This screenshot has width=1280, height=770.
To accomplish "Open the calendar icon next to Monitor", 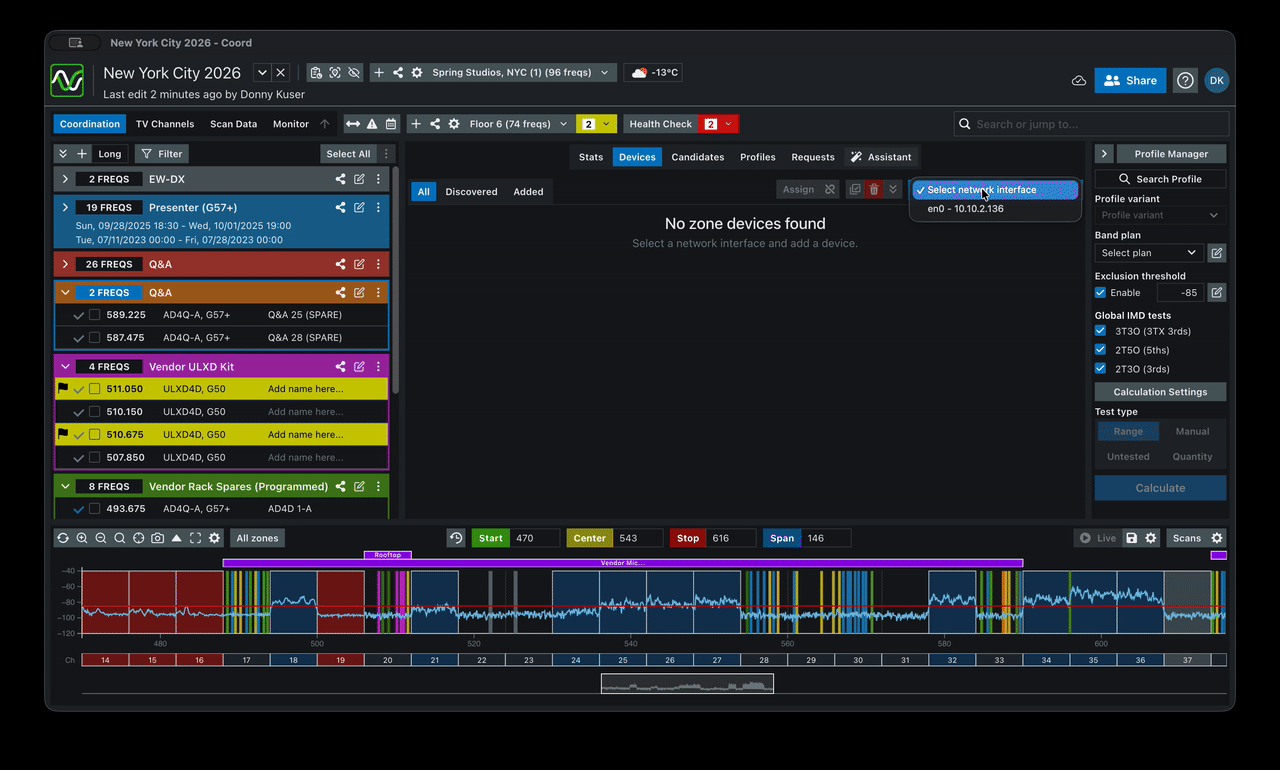I will (391, 124).
